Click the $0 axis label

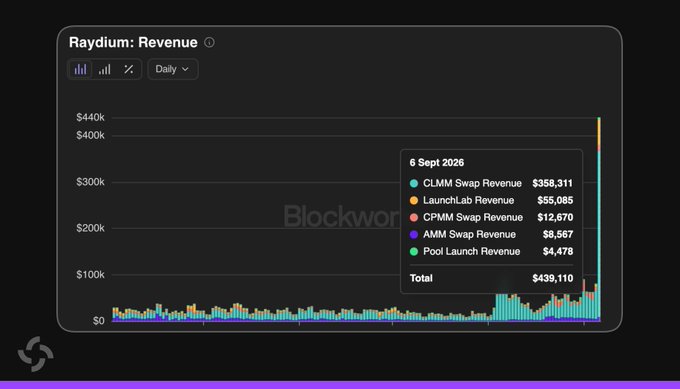point(98,321)
